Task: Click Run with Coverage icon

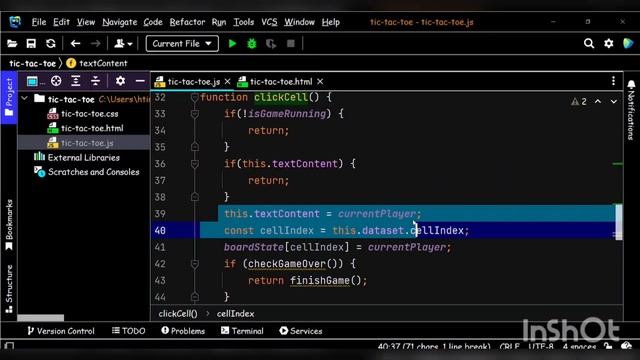Action: (271, 44)
